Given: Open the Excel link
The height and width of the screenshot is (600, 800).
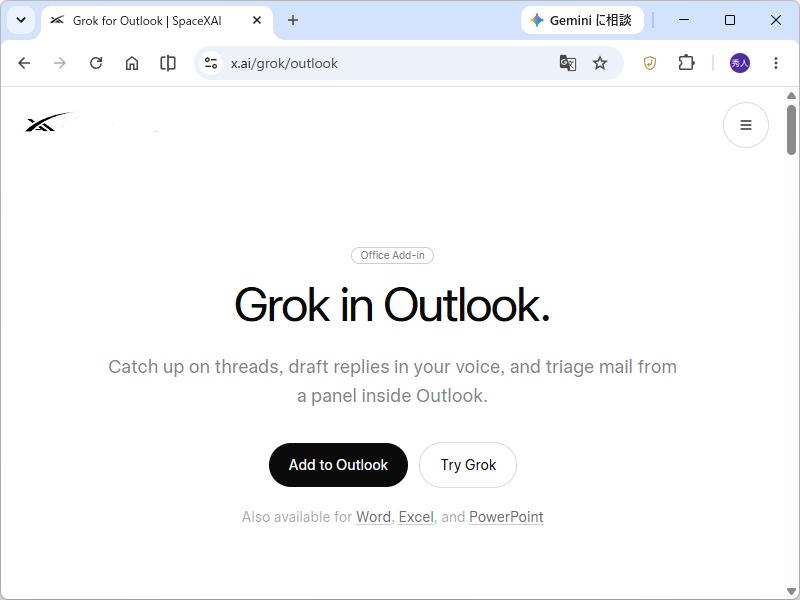Looking at the screenshot, I should 416,517.
